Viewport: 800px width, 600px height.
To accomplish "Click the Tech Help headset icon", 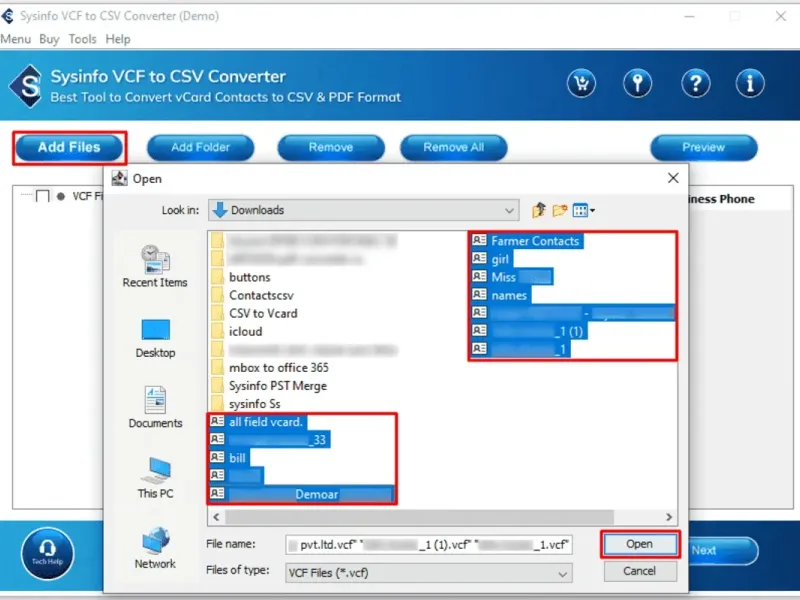I will [47, 553].
